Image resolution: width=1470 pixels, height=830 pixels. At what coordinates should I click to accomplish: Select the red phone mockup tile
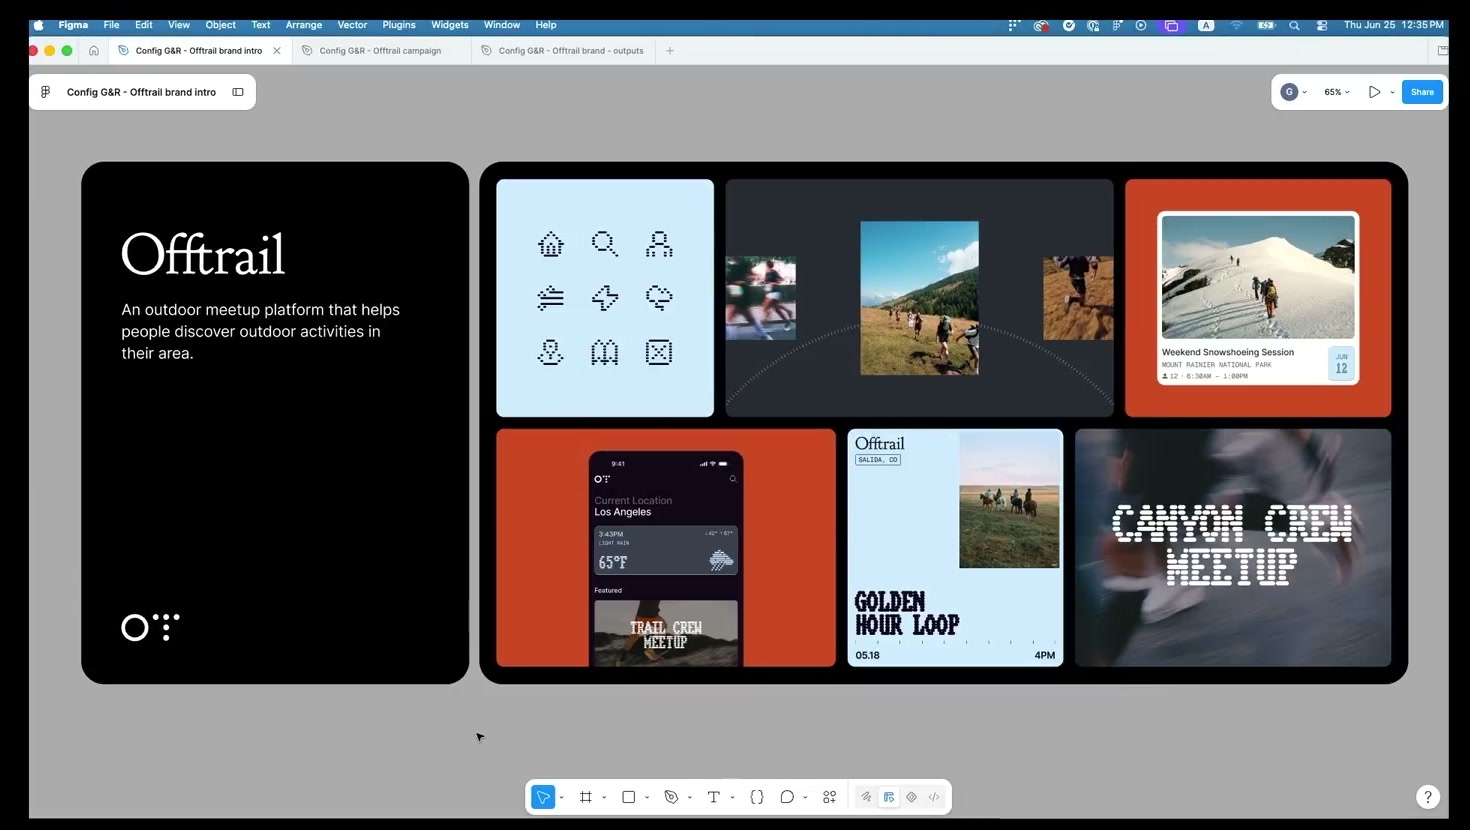click(x=666, y=547)
